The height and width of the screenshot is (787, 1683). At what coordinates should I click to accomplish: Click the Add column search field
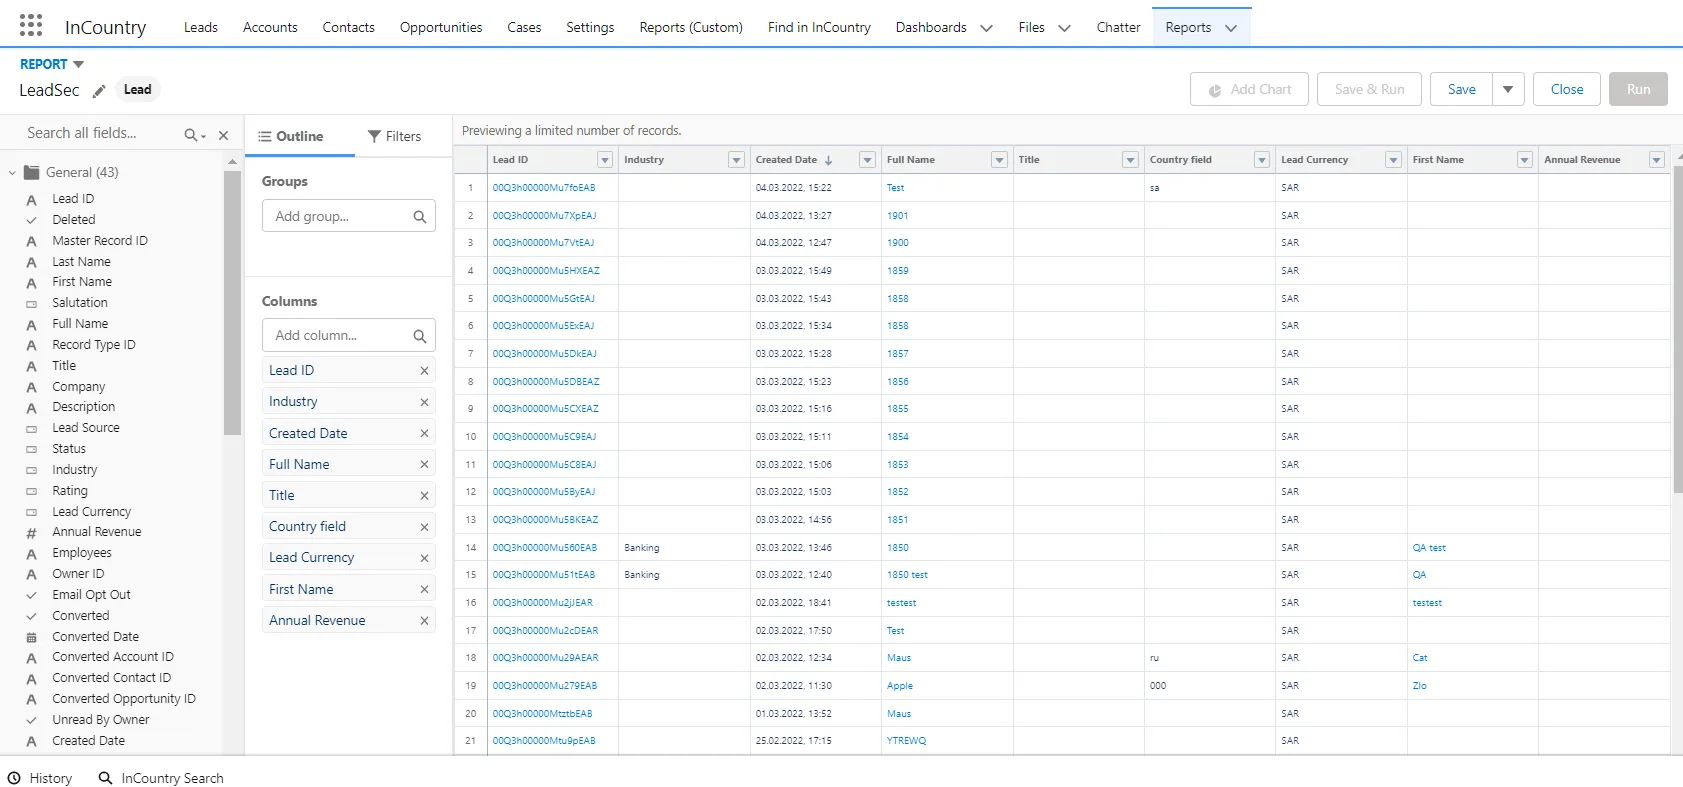[x=338, y=335]
